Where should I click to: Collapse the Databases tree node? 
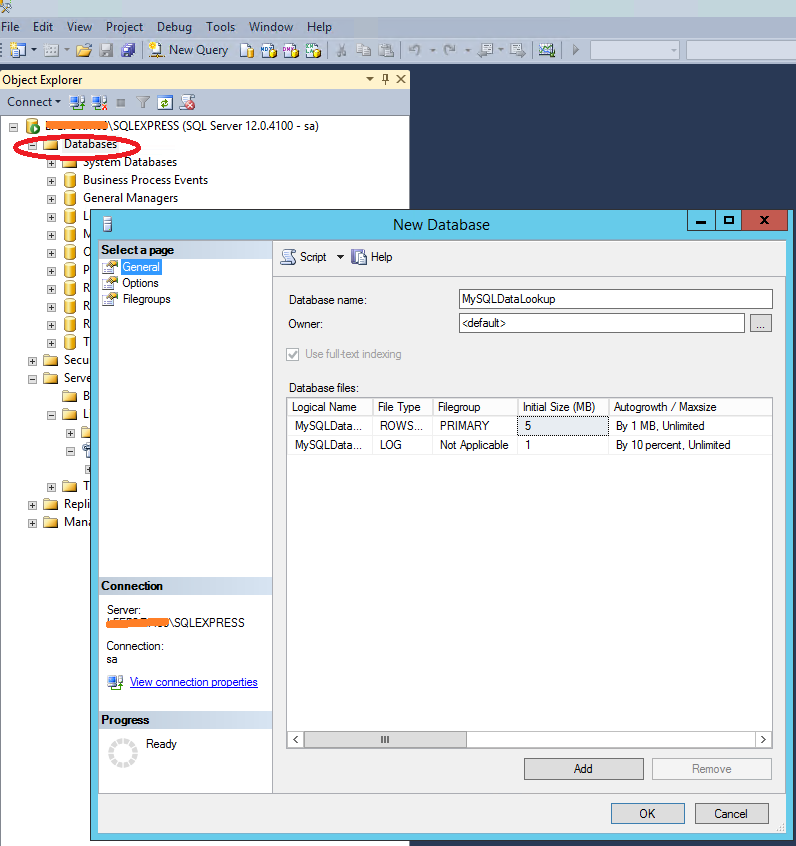[x=32, y=145]
